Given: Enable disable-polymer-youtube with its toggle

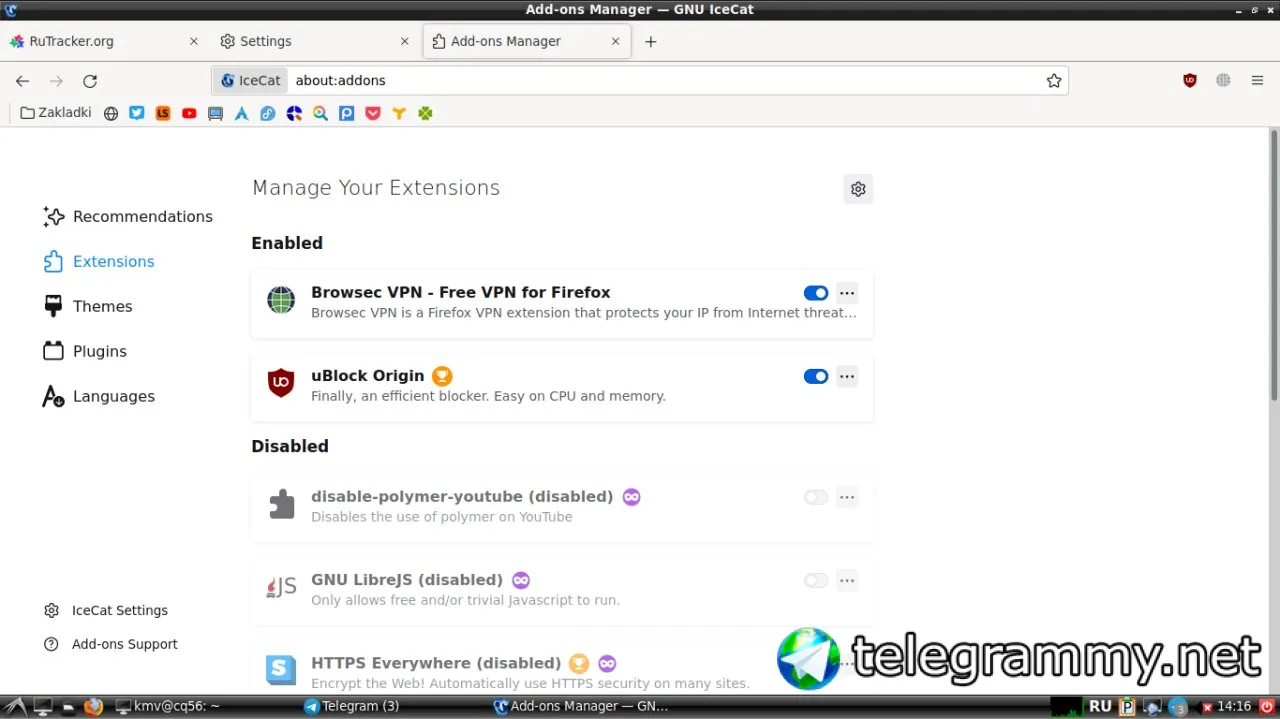Looking at the screenshot, I should pos(816,497).
